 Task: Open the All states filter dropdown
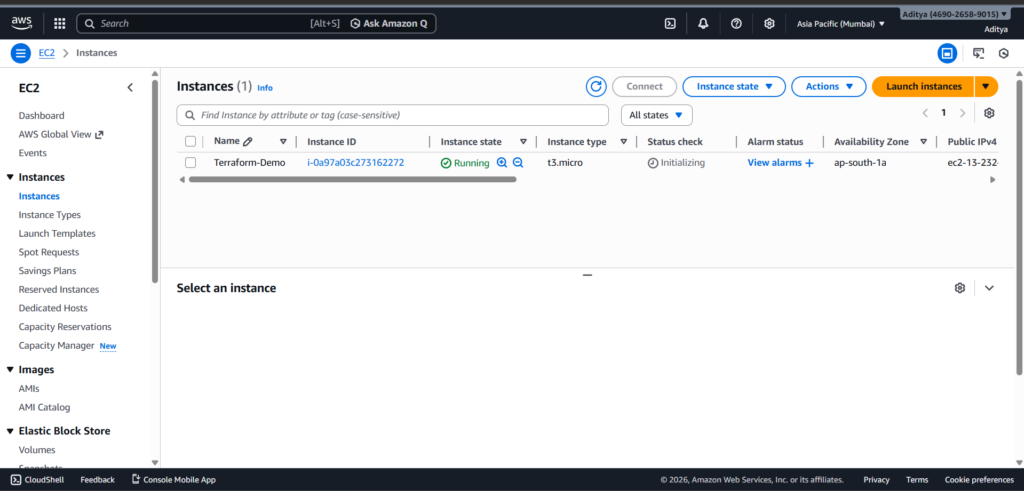tap(656, 115)
